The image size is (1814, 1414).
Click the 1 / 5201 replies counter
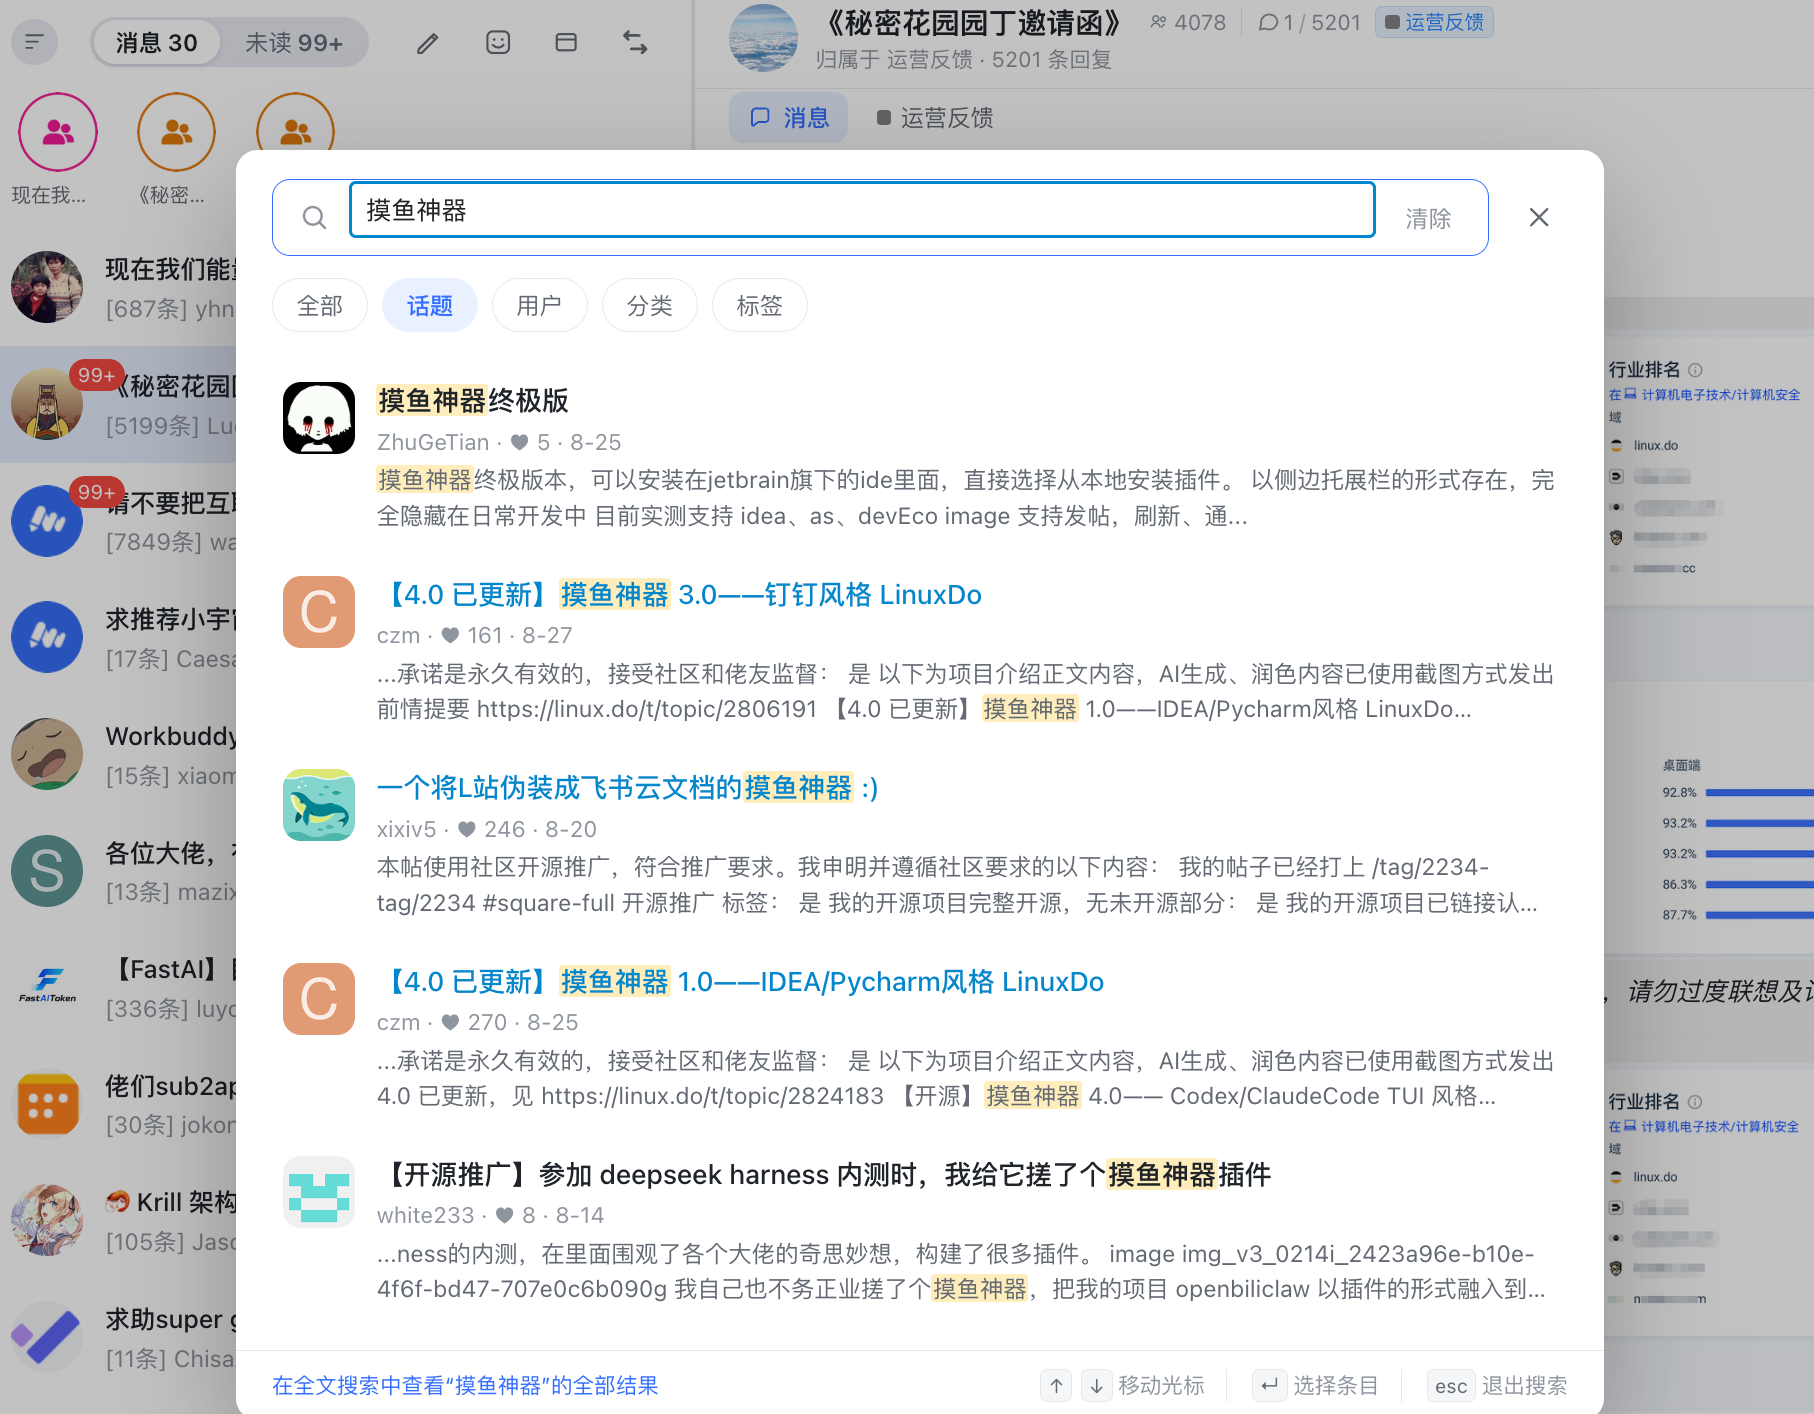coord(1309,22)
